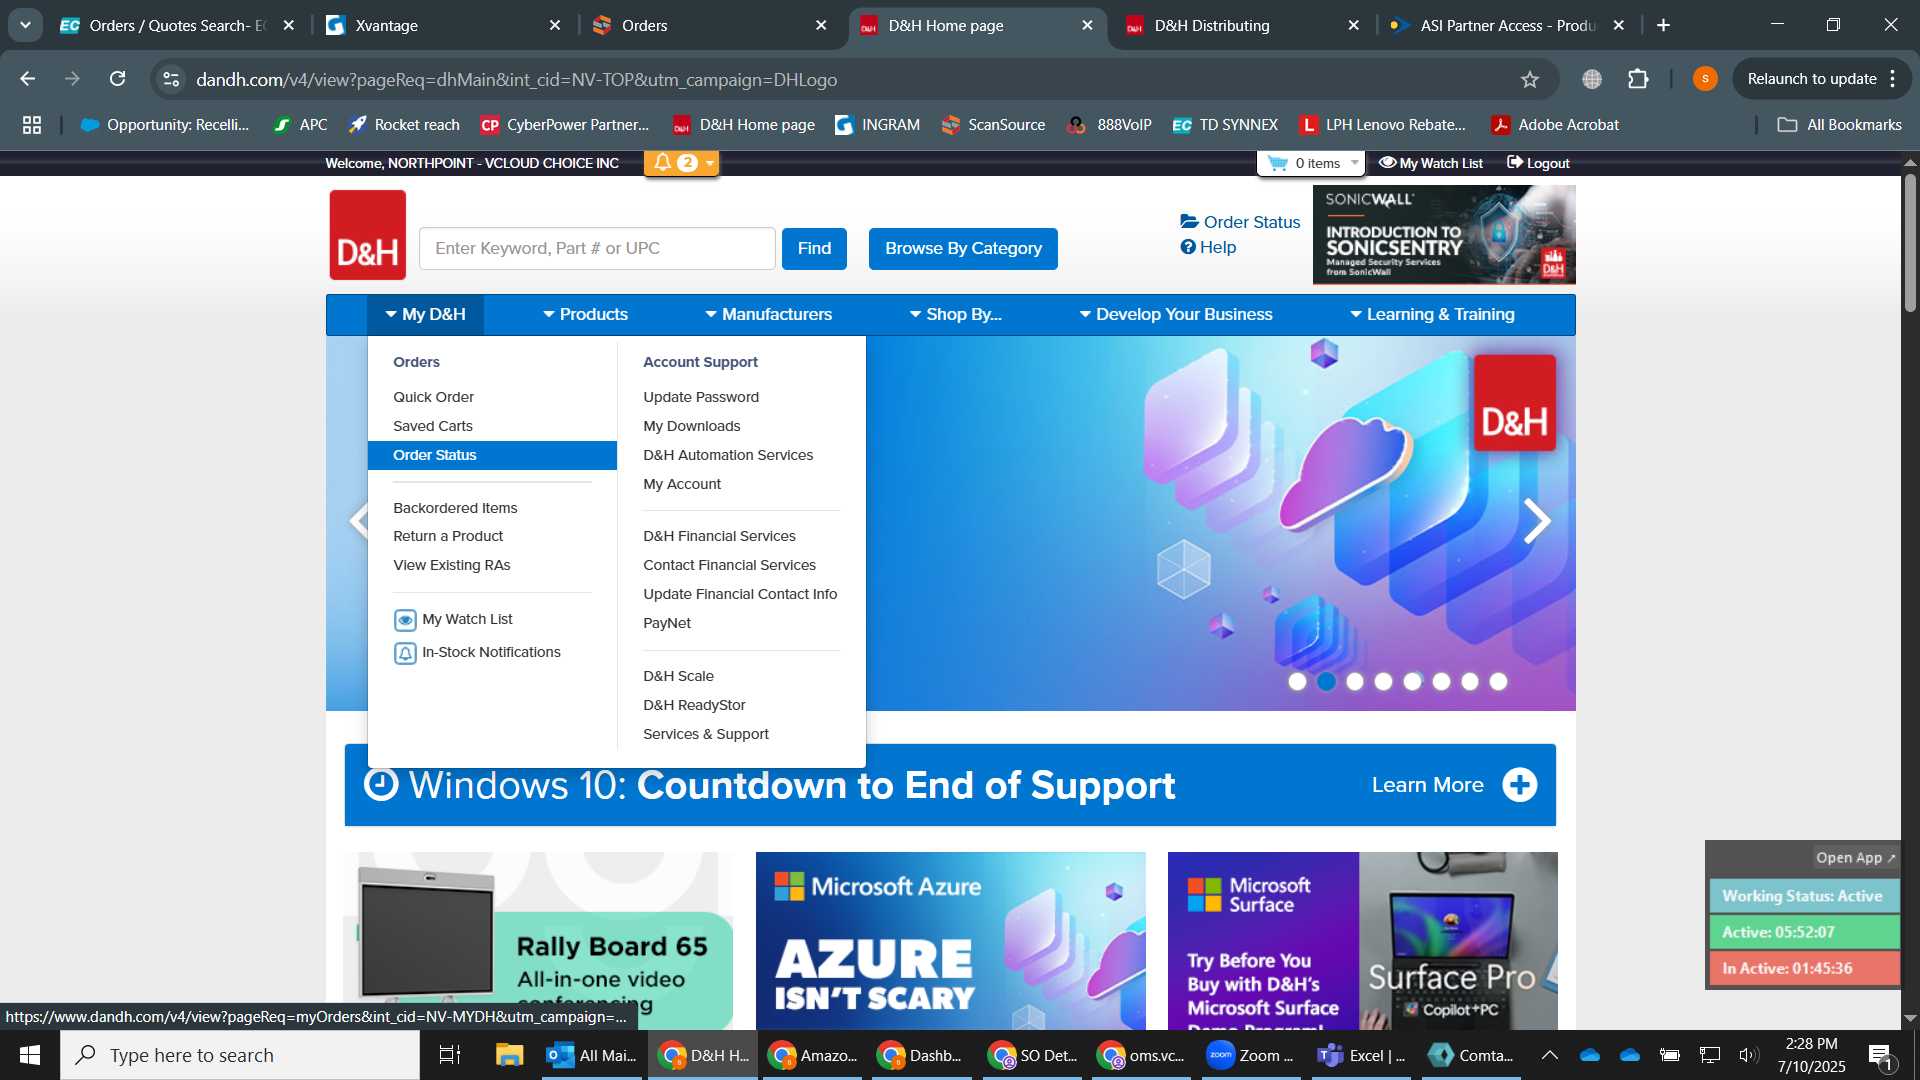Switch to D&H Distributing tab
The height and width of the screenshot is (1080, 1920).
tap(1243, 25)
